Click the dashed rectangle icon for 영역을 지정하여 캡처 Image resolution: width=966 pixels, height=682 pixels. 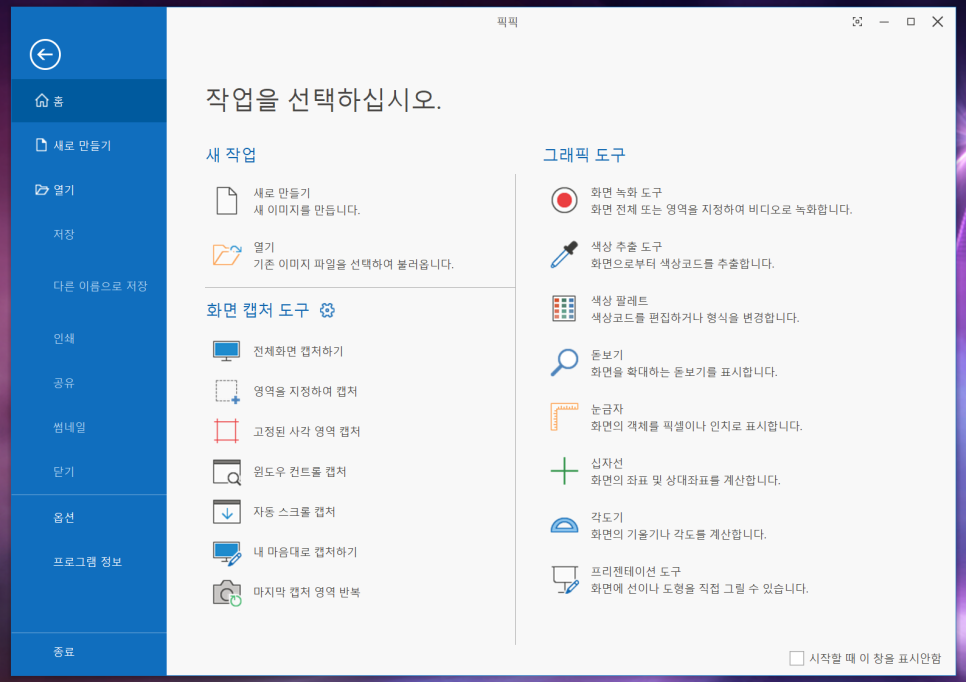(227, 391)
